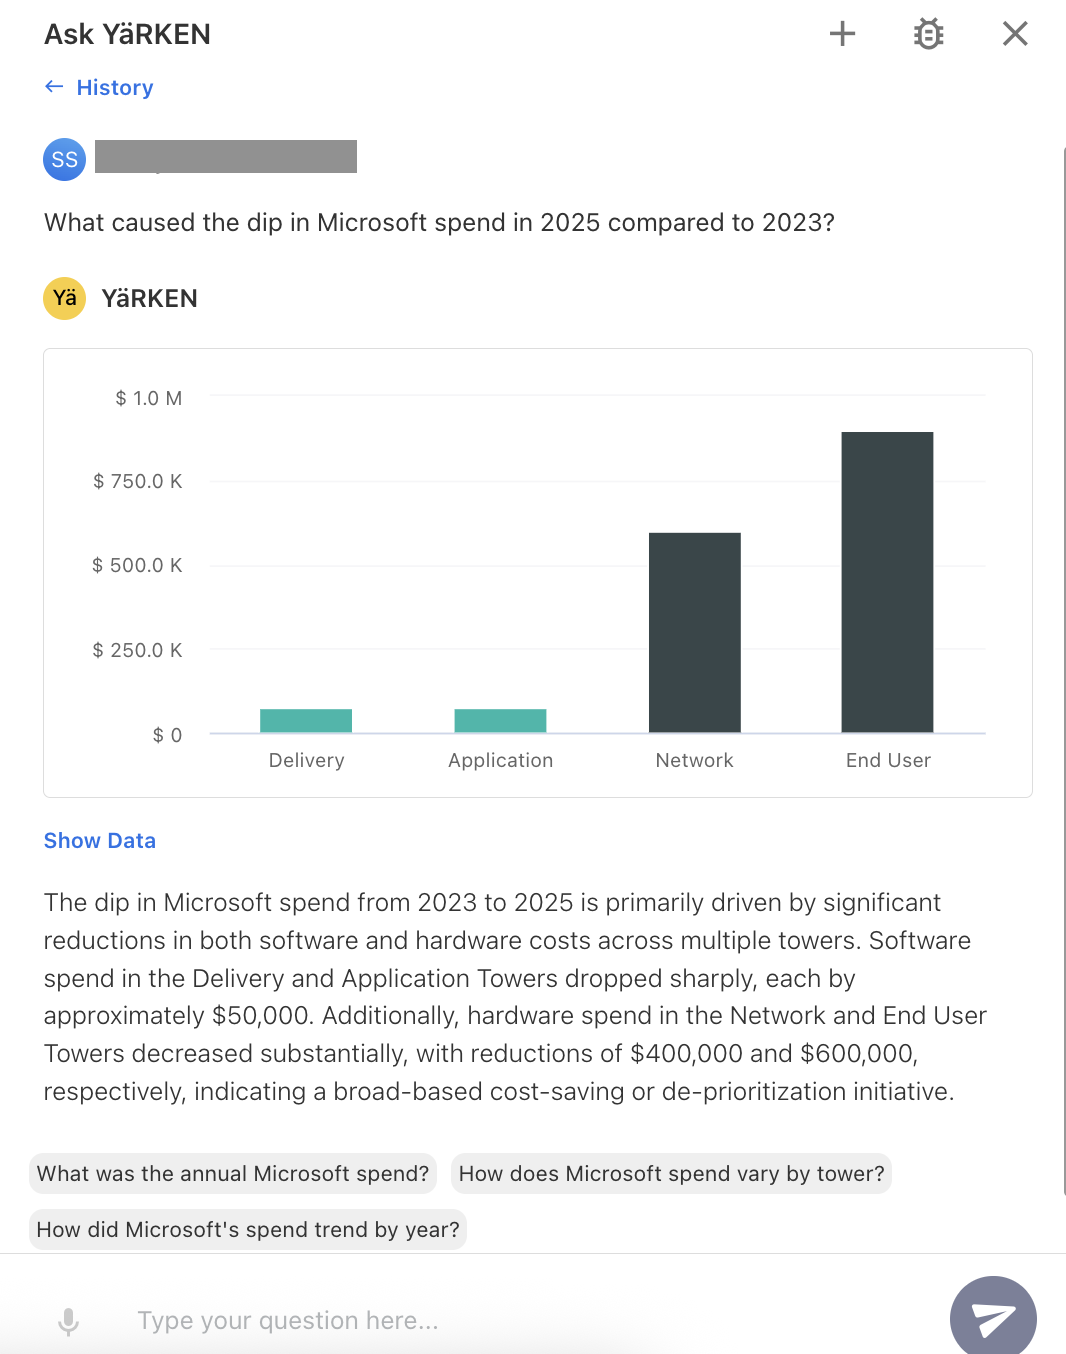Click the End User bar in chart
The width and height of the screenshot is (1066, 1354).
pyautogui.click(x=887, y=582)
